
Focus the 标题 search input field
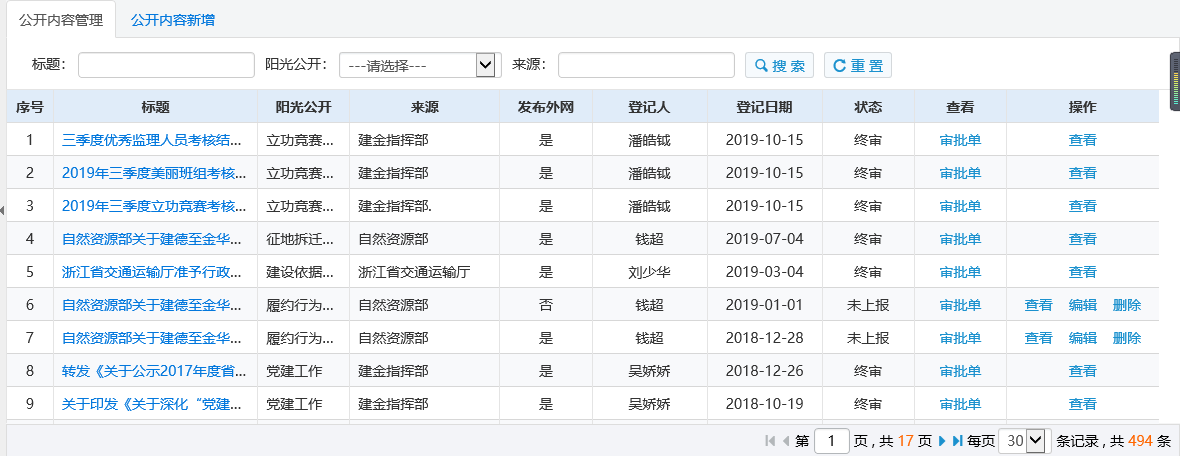click(x=166, y=65)
